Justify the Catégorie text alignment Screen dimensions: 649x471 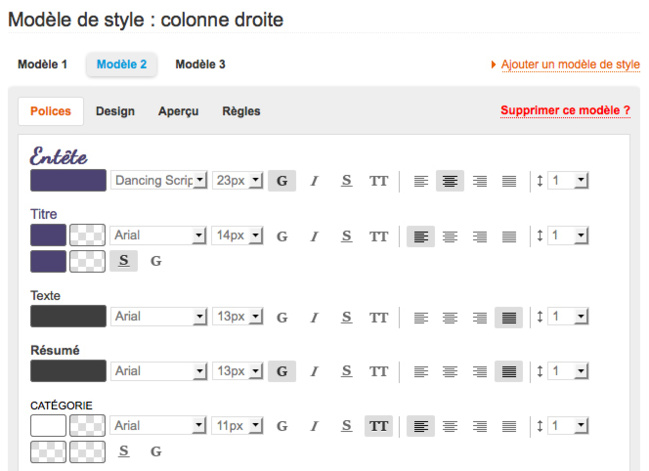coord(508,426)
